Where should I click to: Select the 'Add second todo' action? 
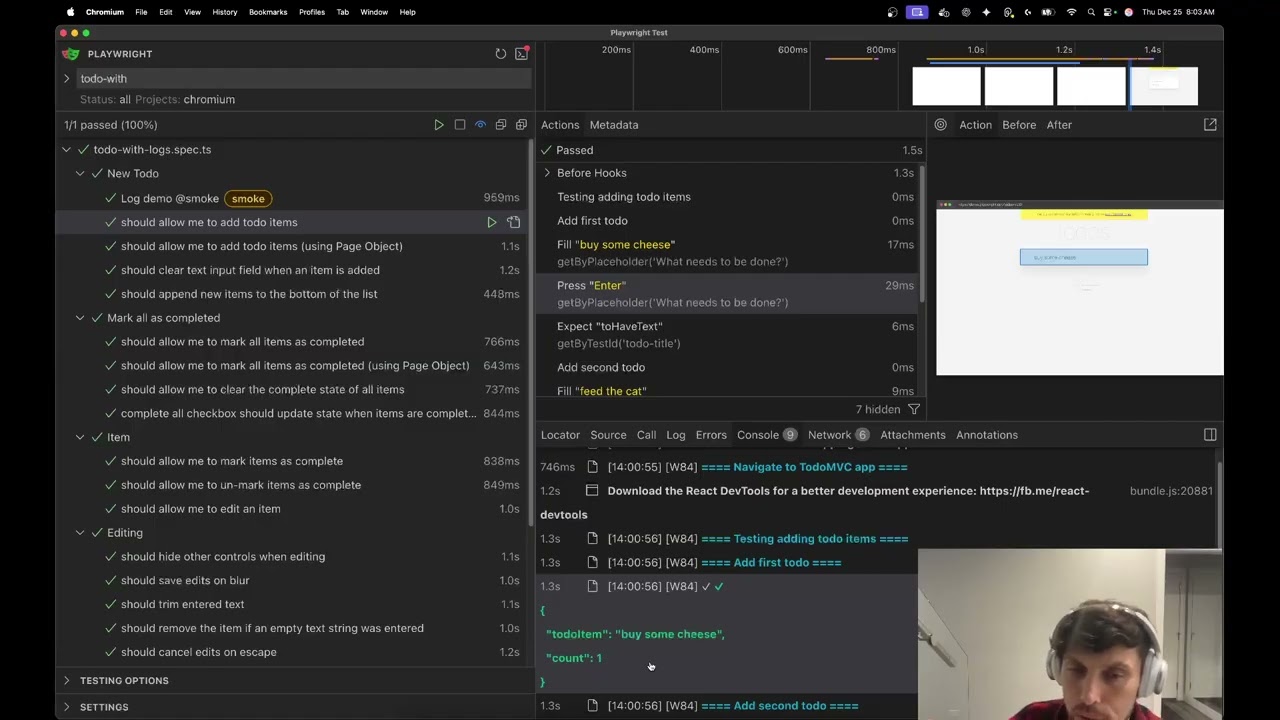pos(728,367)
